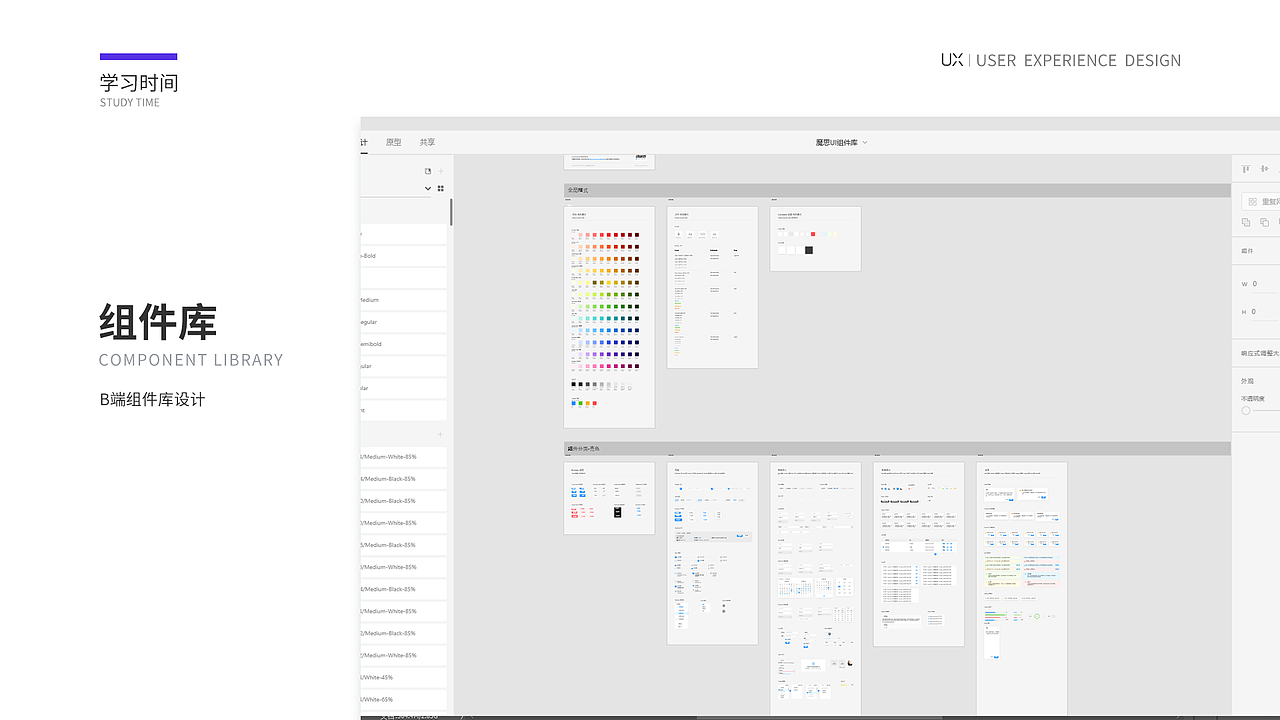Expand the assets filter dropdown chevron
This screenshot has height=720, width=1280.
[x=428, y=188]
